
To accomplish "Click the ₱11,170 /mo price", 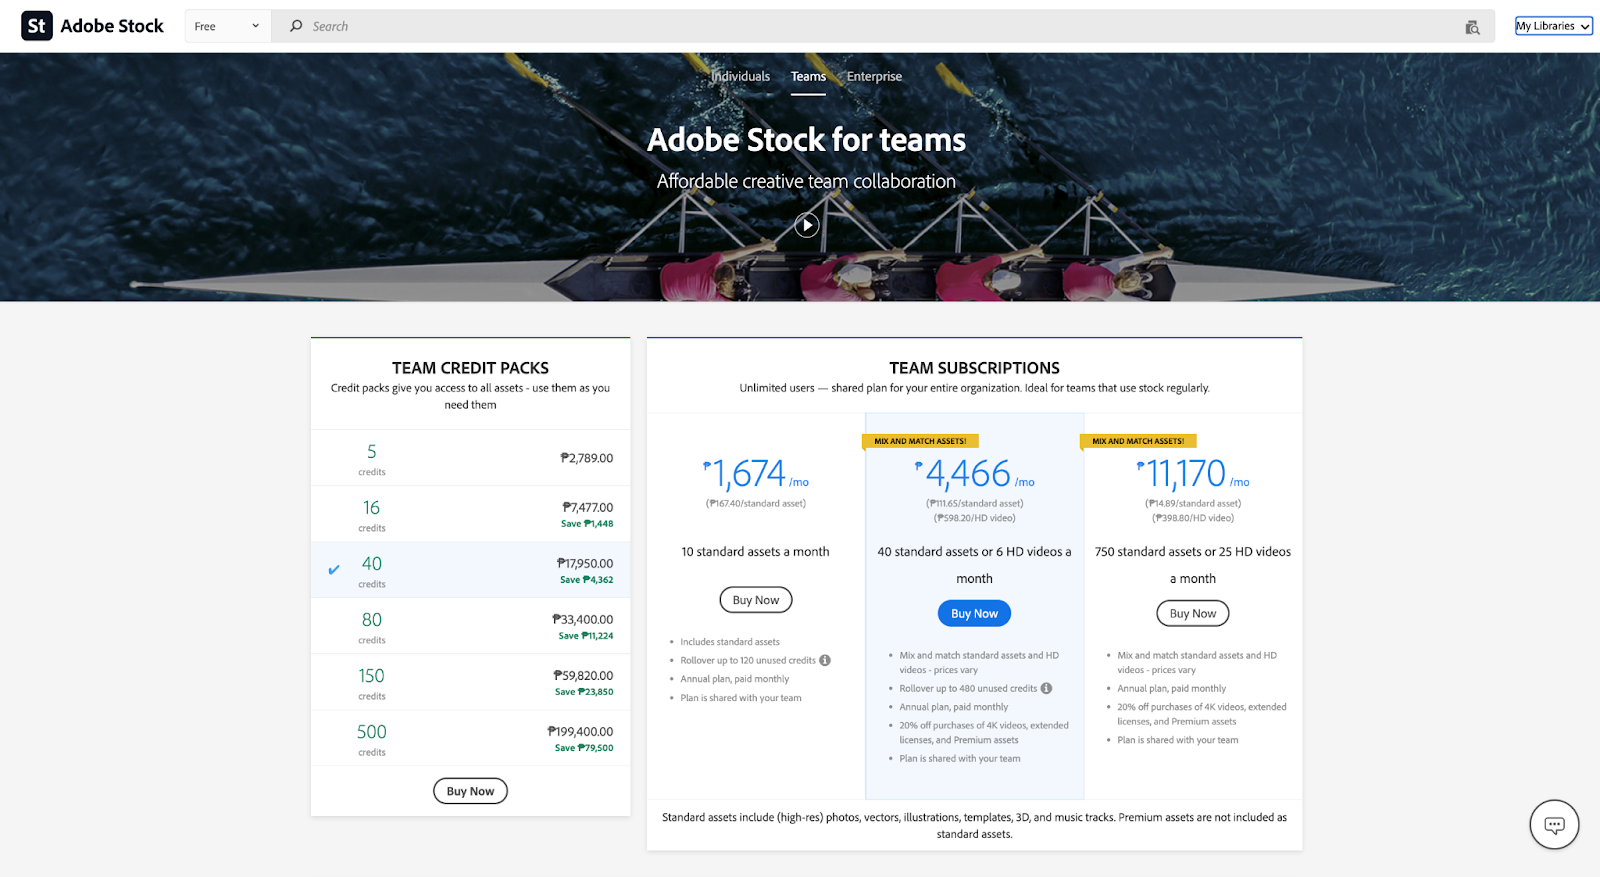I will point(1192,473).
